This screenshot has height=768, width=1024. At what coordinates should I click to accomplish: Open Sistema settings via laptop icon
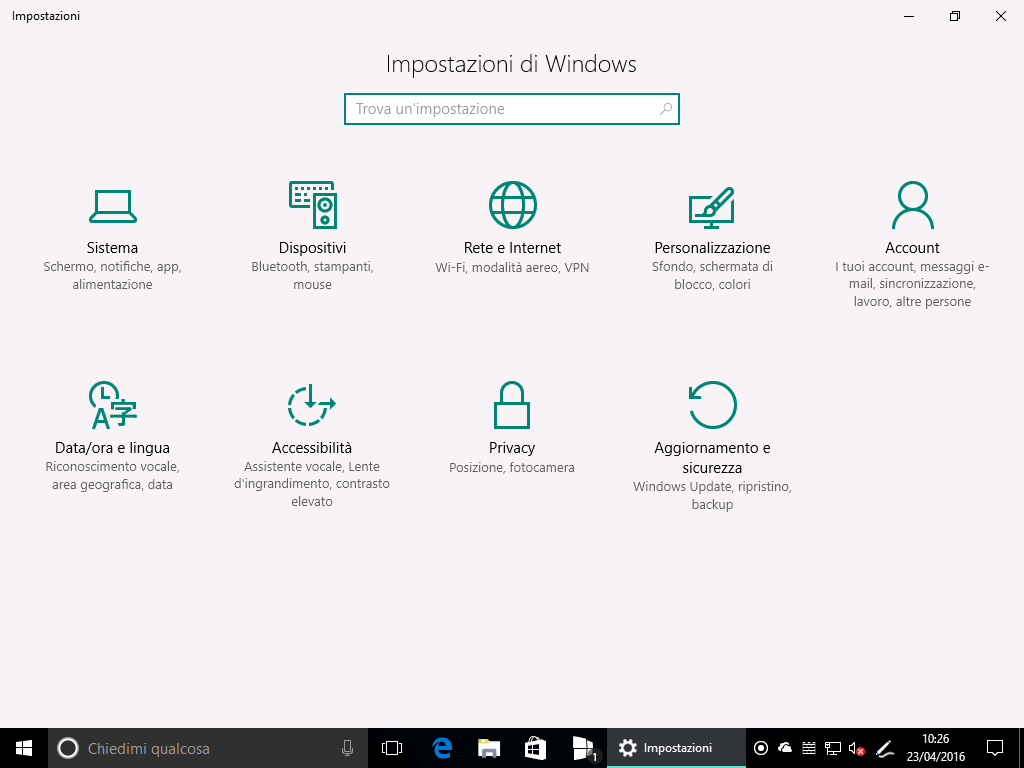[112, 206]
